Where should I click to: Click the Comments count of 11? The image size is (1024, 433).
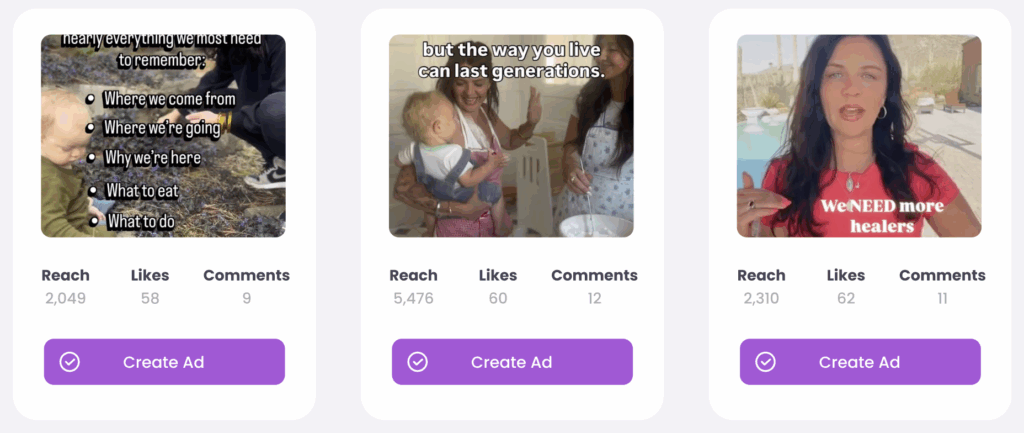942,298
